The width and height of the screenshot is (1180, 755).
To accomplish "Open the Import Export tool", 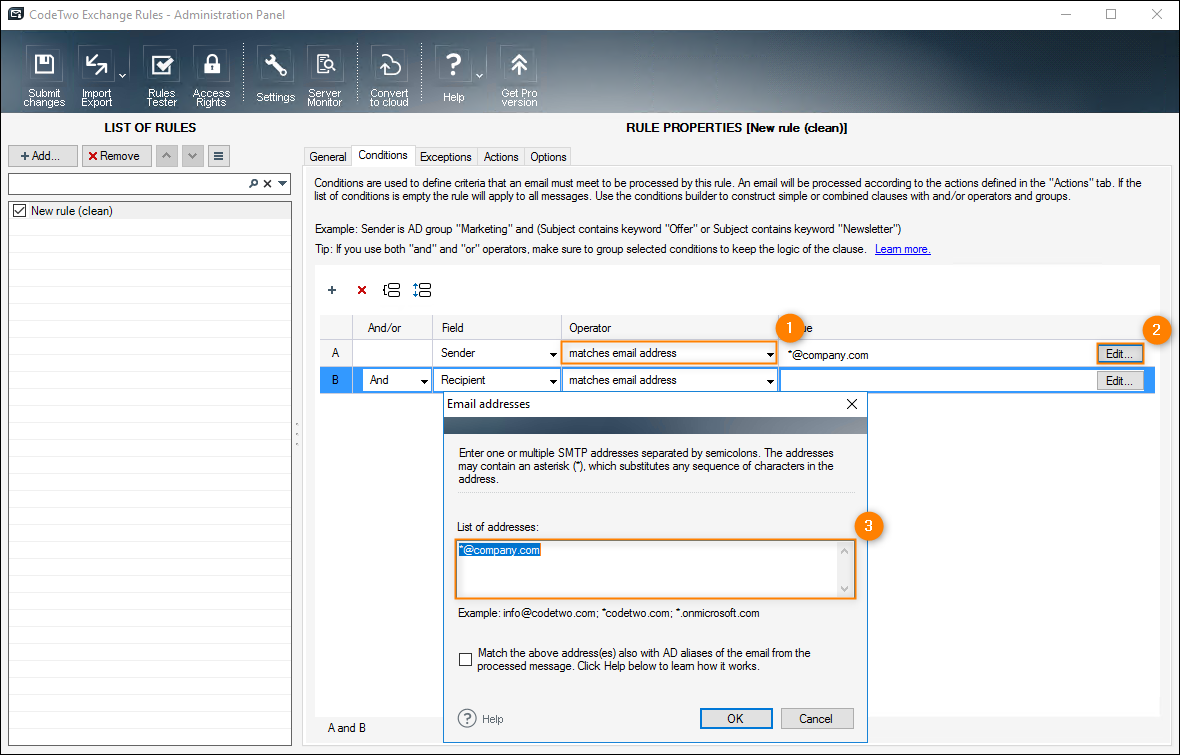I will [96, 76].
